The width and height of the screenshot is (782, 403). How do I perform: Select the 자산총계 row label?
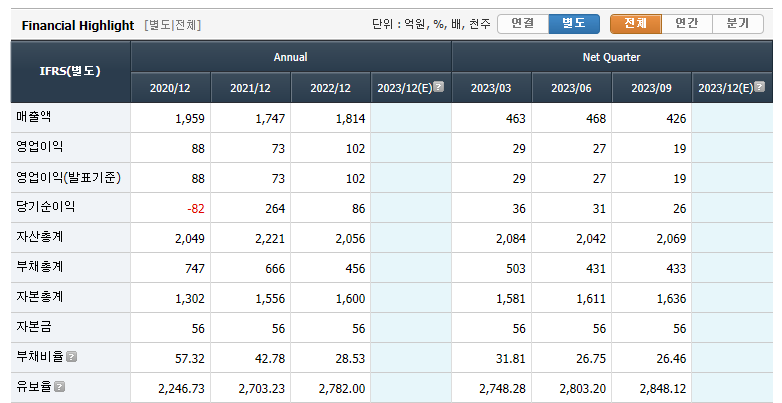(39, 237)
